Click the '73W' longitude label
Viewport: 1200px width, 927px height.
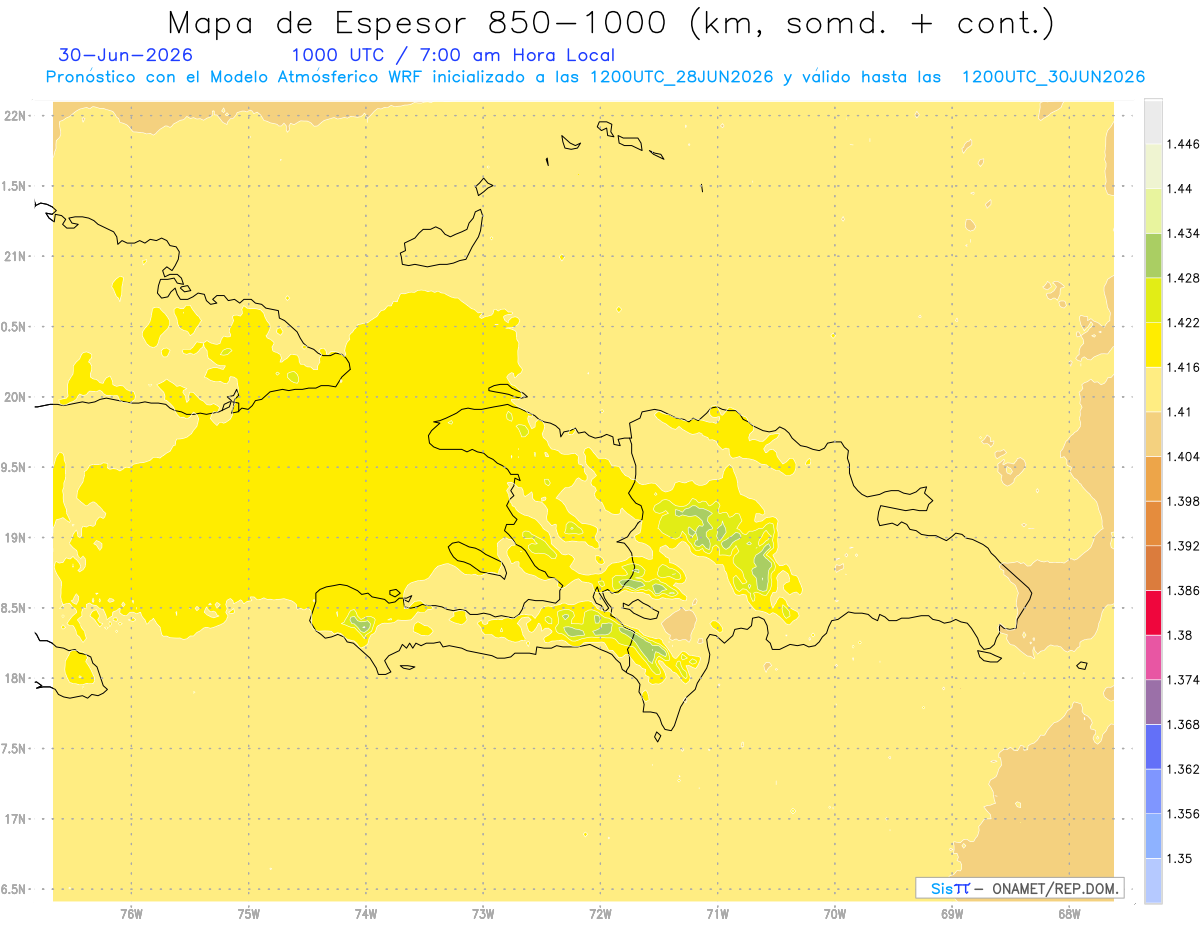(x=483, y=913)
